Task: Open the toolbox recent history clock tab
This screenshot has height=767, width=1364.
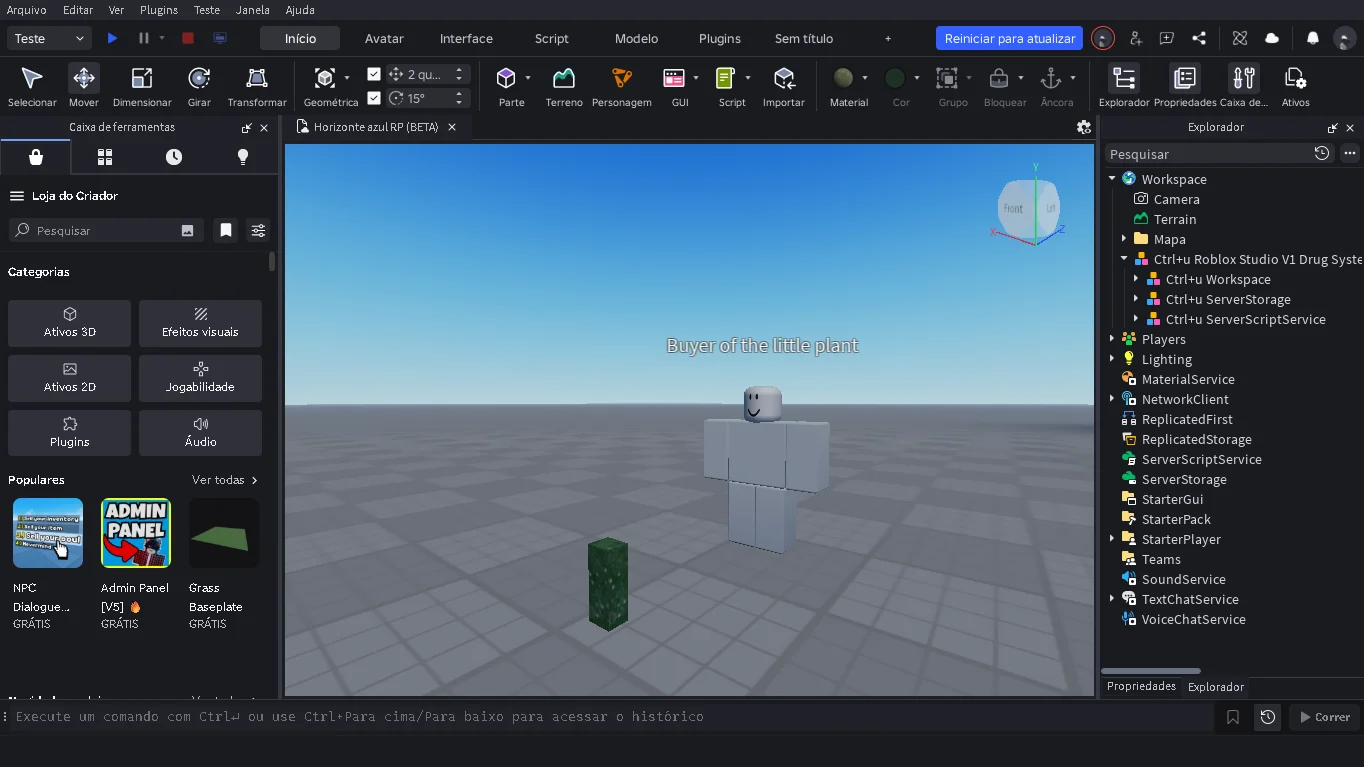Action: [x=174, y=157]
